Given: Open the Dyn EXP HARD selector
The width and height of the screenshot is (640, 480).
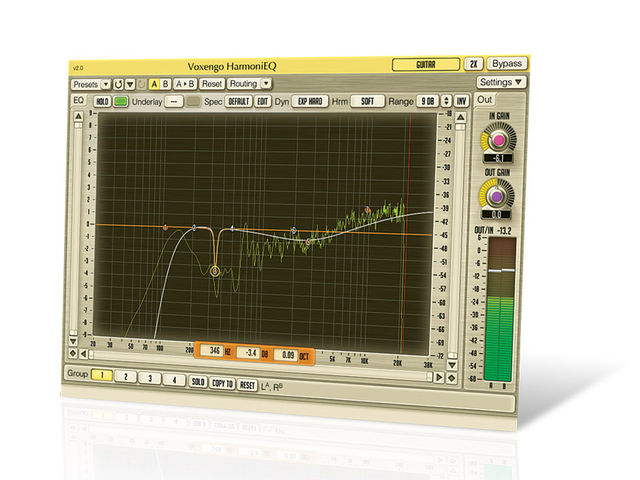Looking at the screenshot, I should coord(310,101).
